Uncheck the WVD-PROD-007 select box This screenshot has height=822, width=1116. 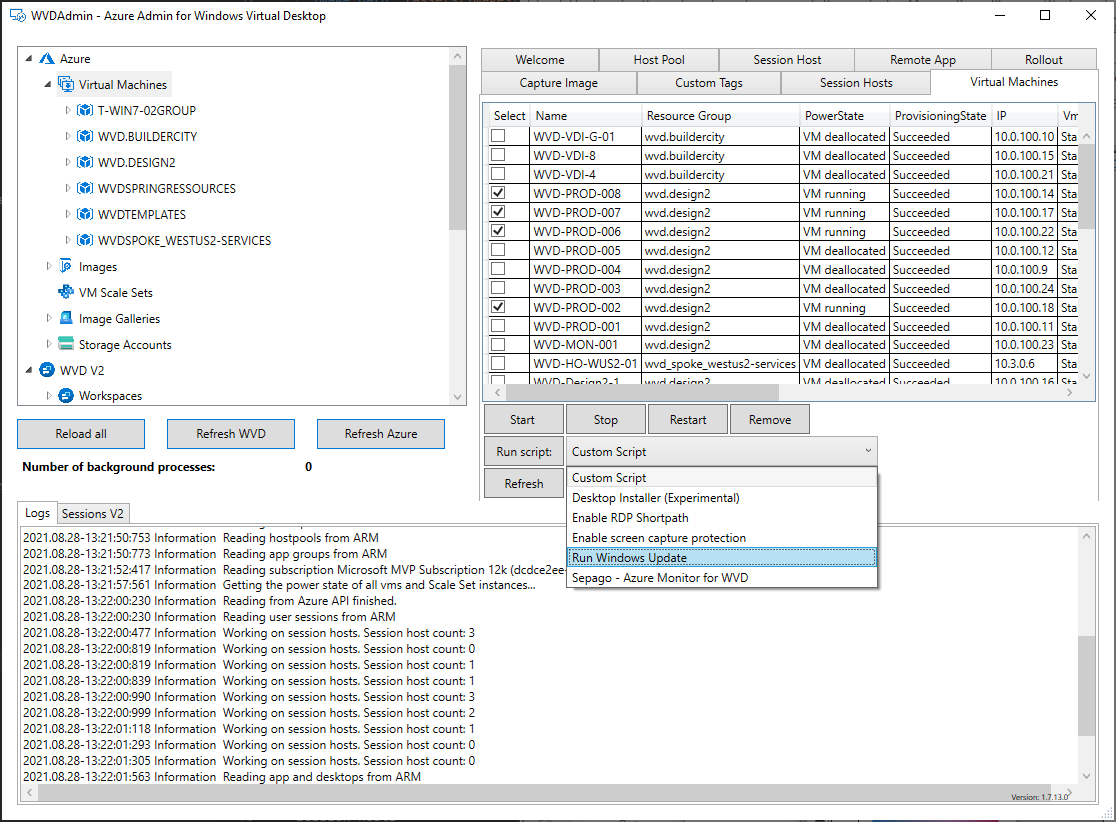pos(498,211)
